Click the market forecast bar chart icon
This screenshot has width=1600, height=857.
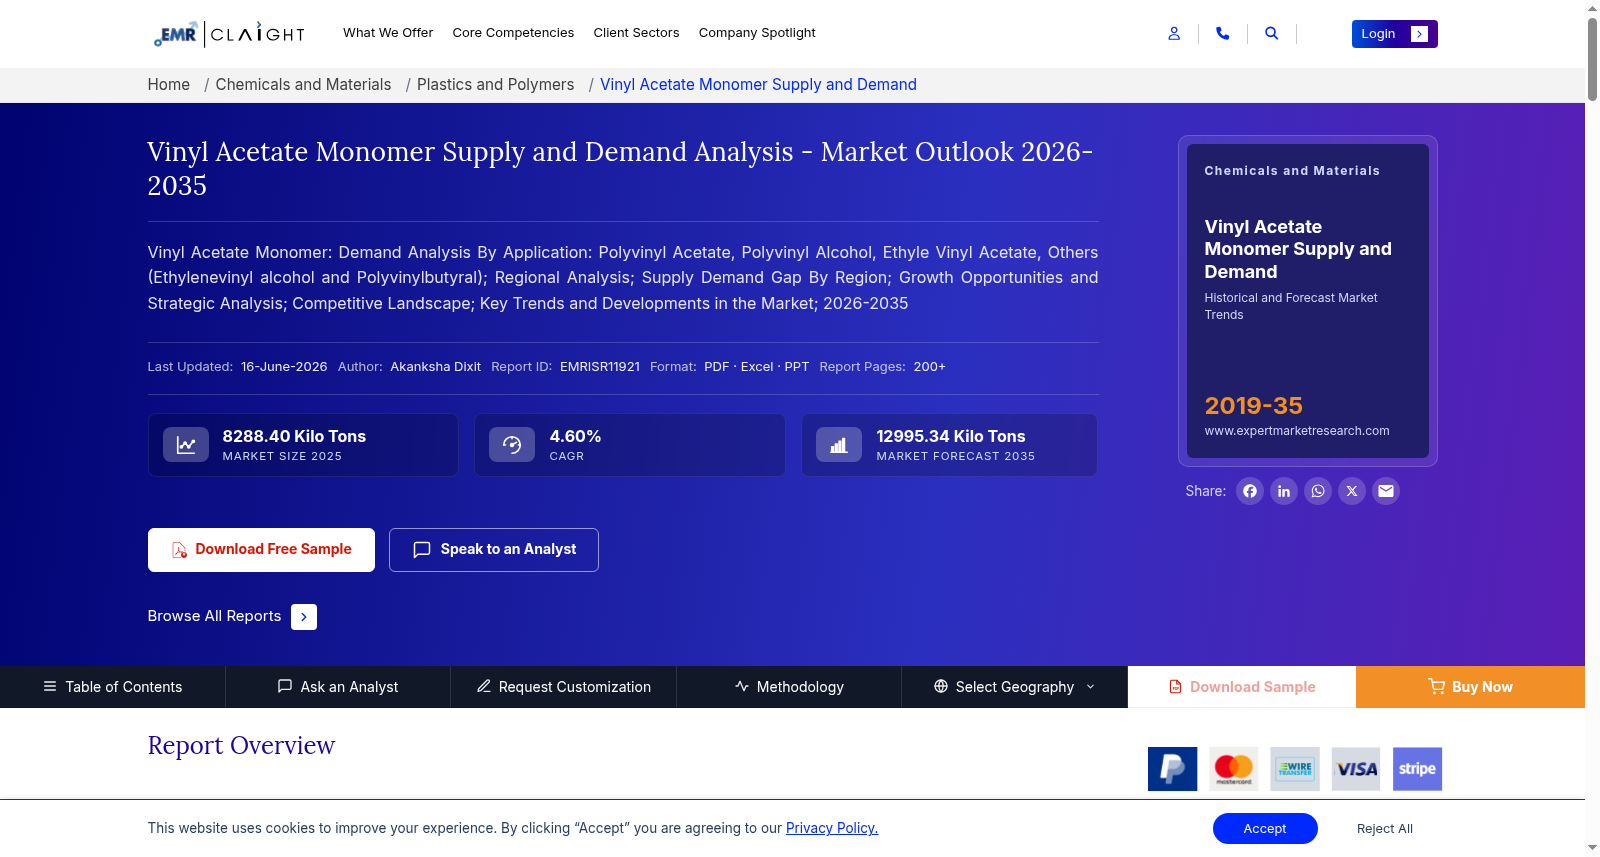839,445
